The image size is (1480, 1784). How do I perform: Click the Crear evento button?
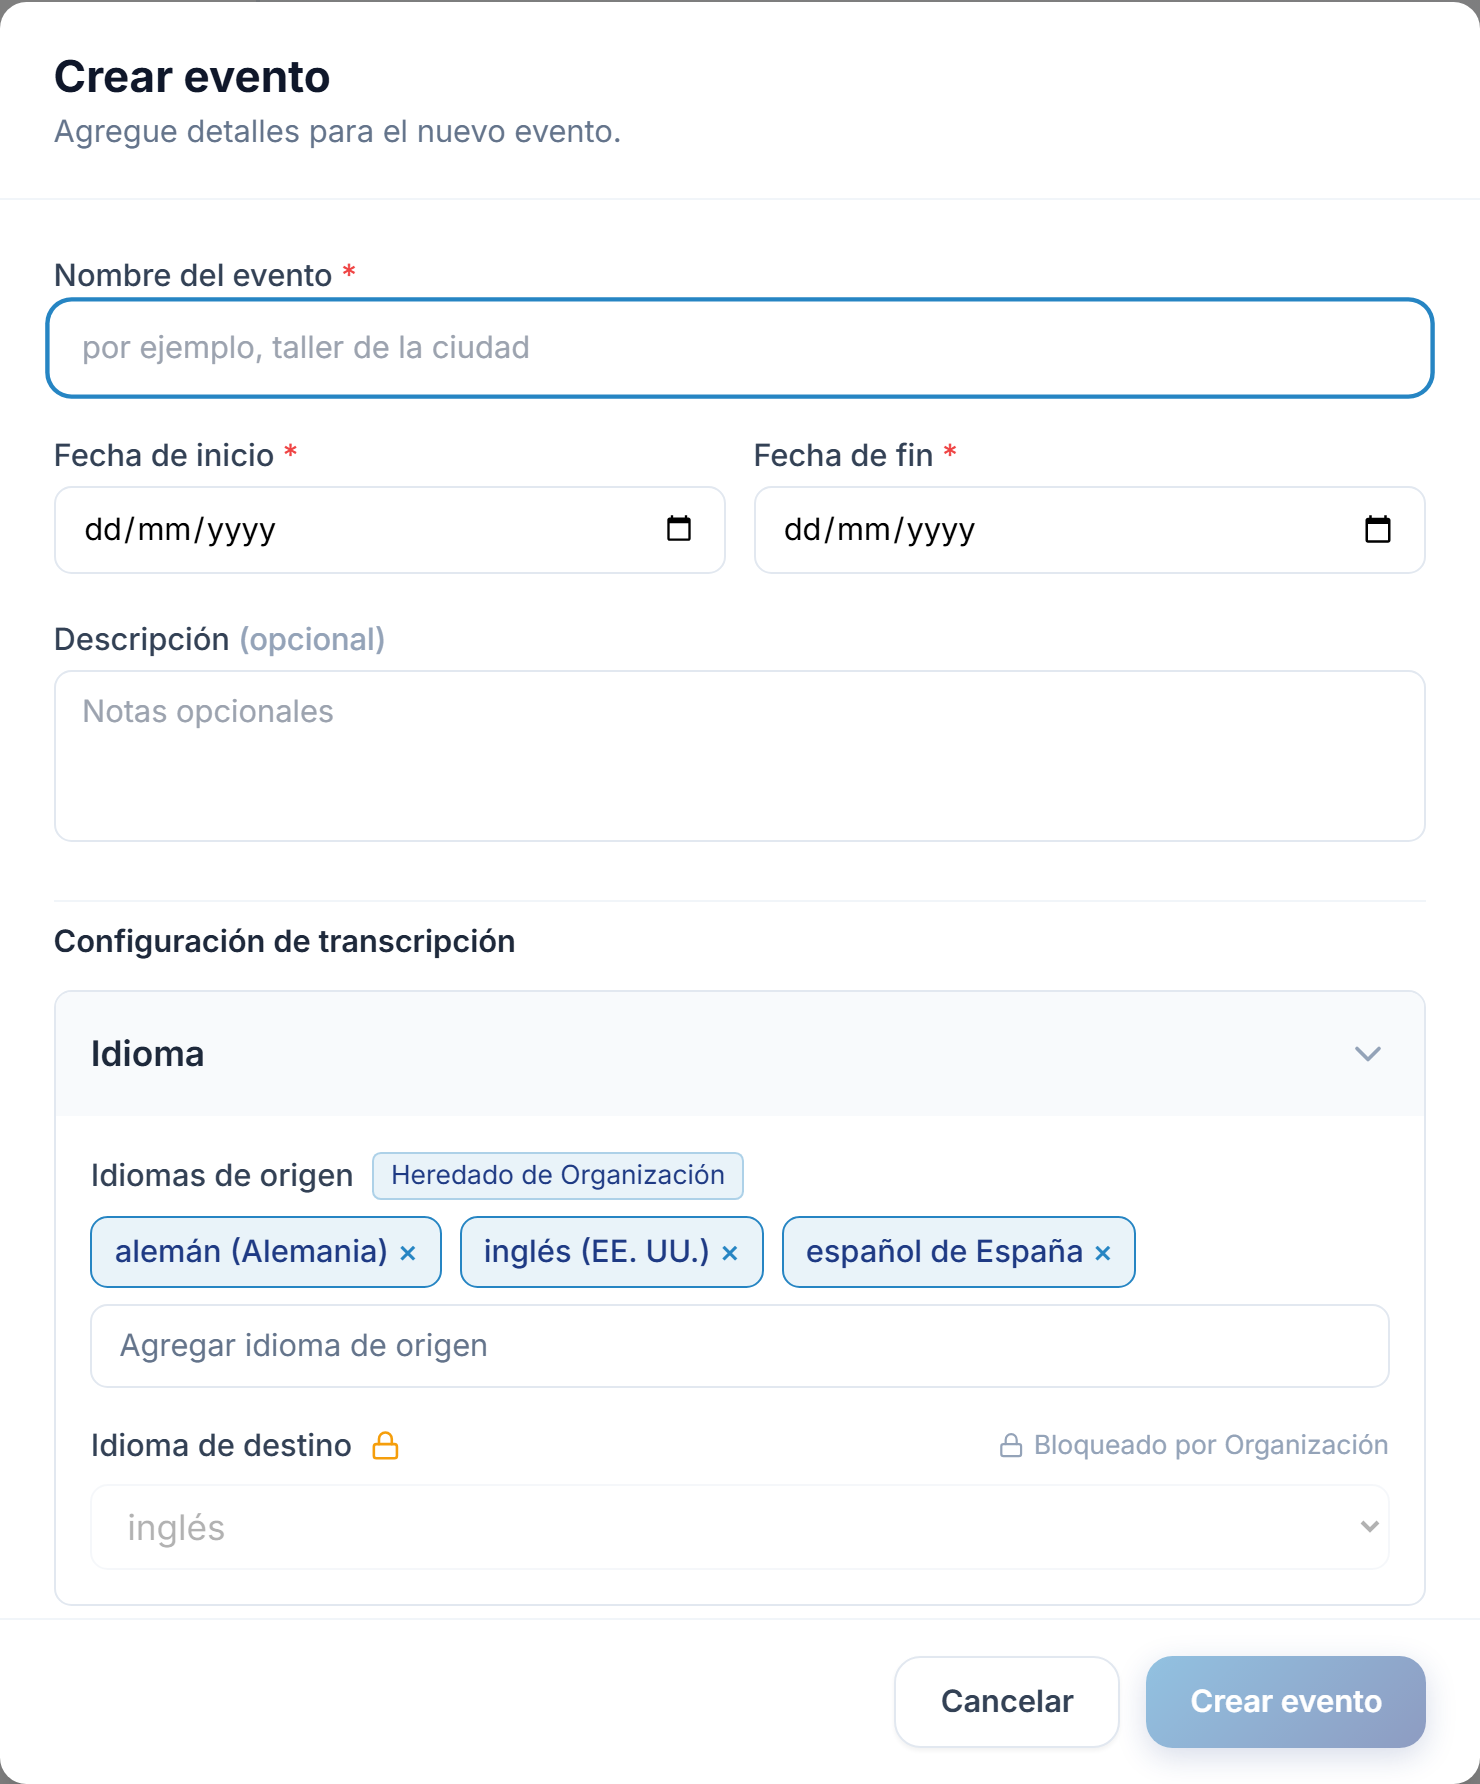1286,1702
